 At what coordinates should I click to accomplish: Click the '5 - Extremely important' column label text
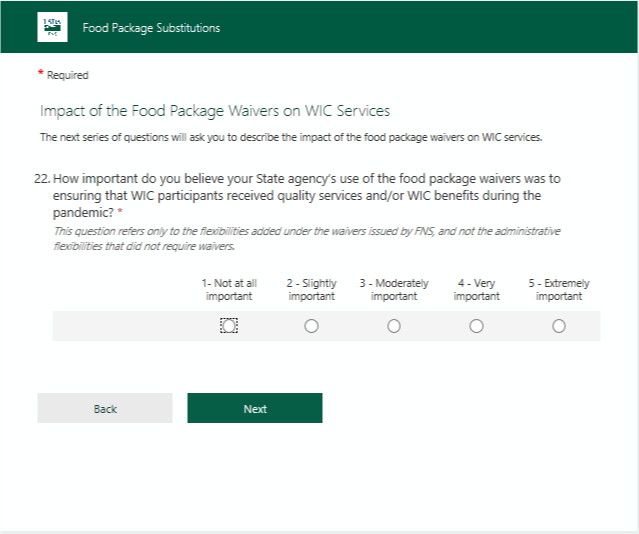pos(558,290)
